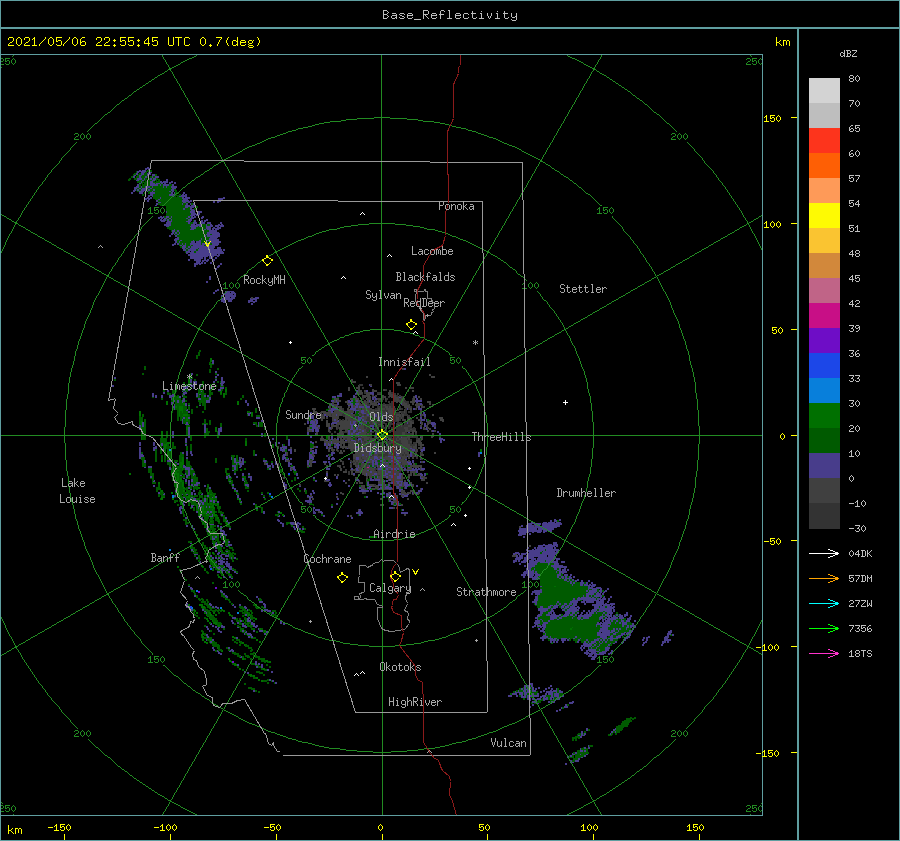This screenshot has width=900, height=841.
Task: Select the yellow diamond marker below RedDeer
Action: [x=411, y=325]
